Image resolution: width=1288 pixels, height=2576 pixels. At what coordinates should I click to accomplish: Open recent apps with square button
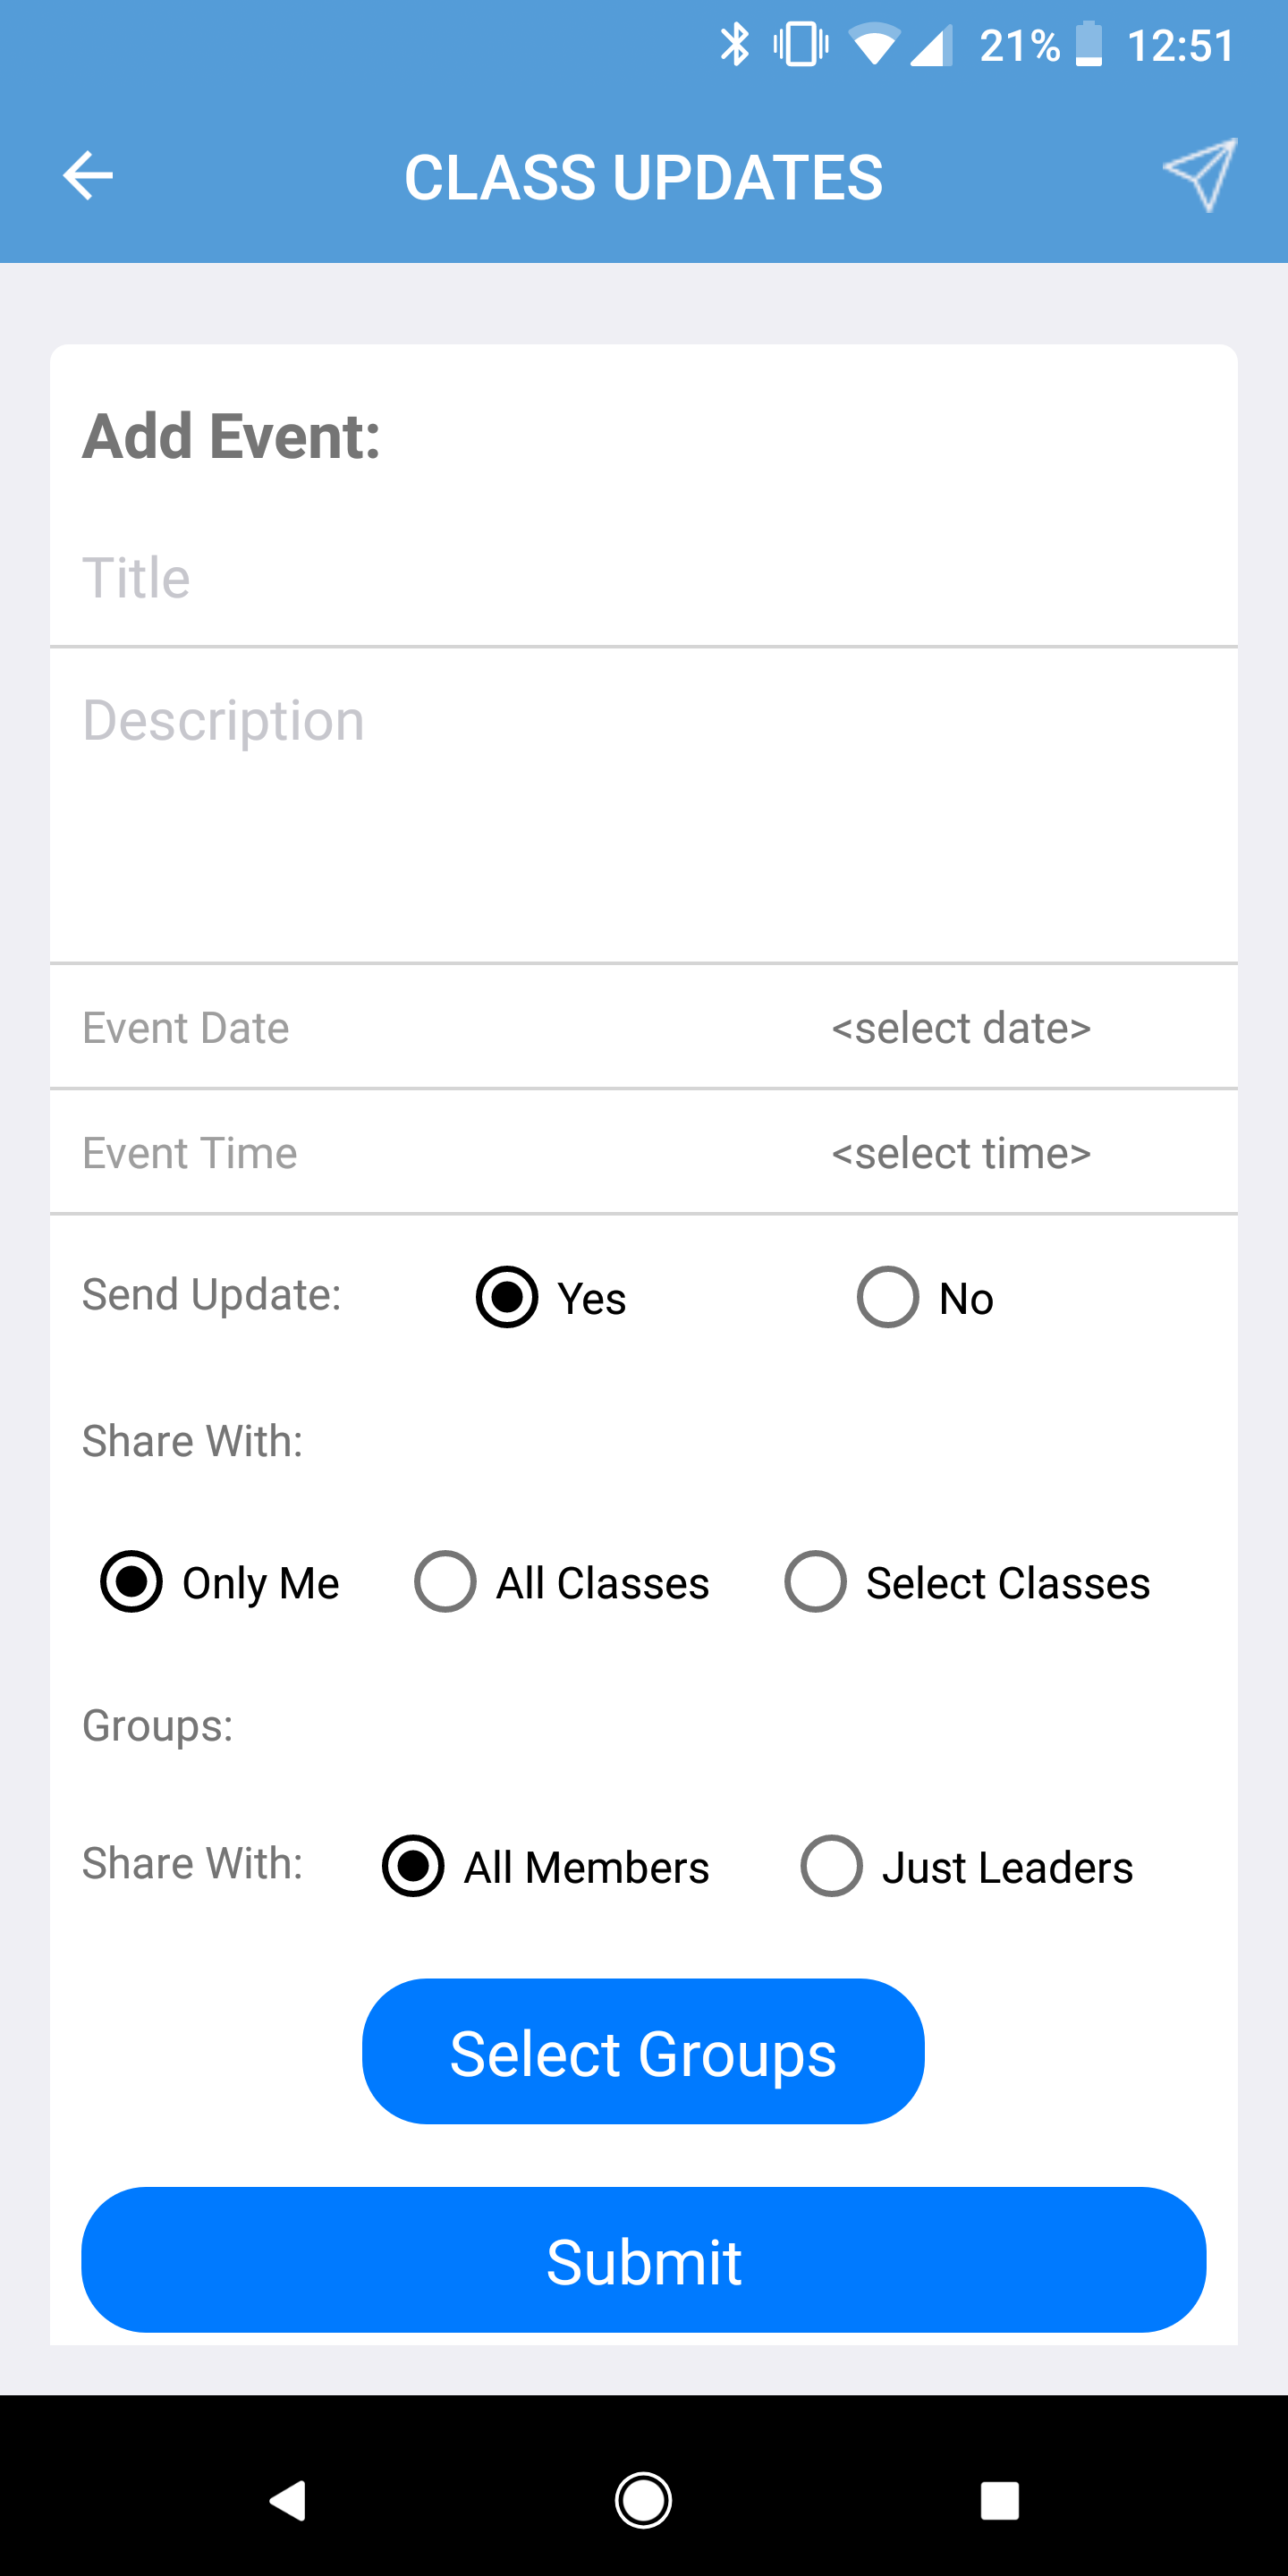(999, 2500)
